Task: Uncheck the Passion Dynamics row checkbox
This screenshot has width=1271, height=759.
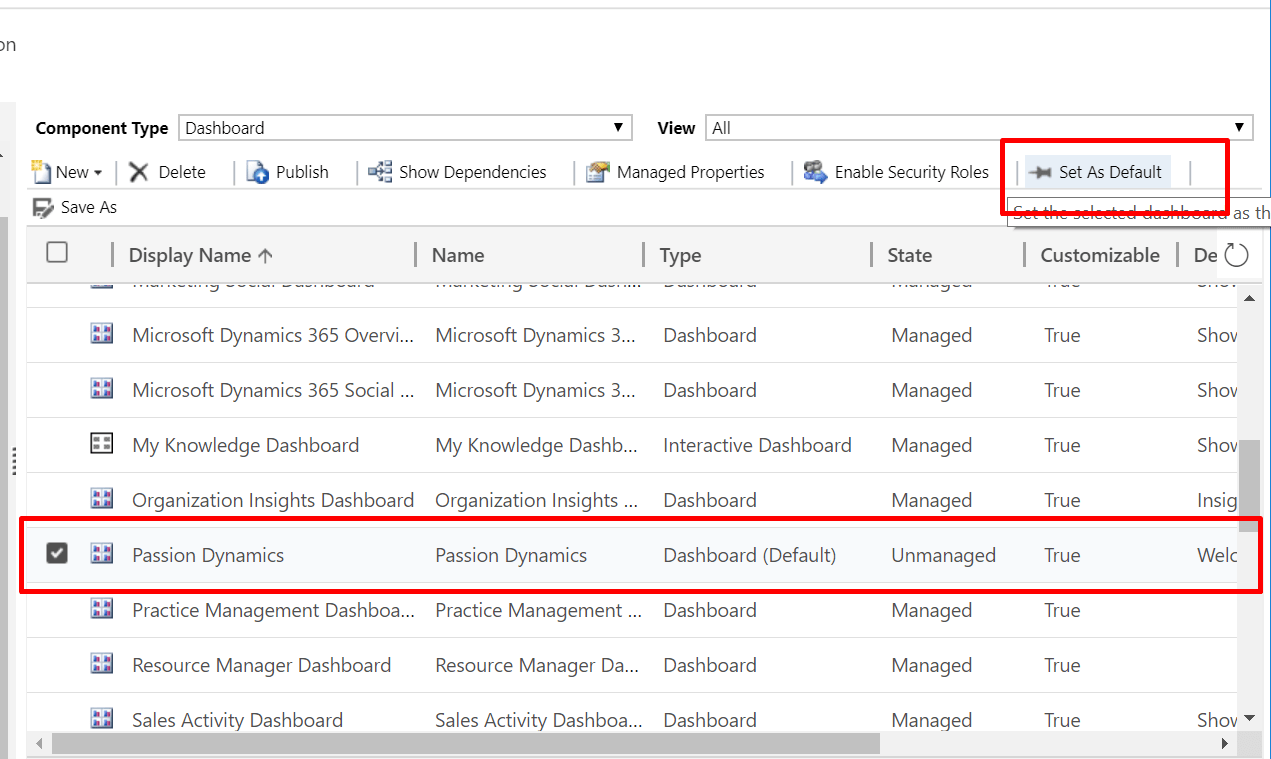Action: 57,553
